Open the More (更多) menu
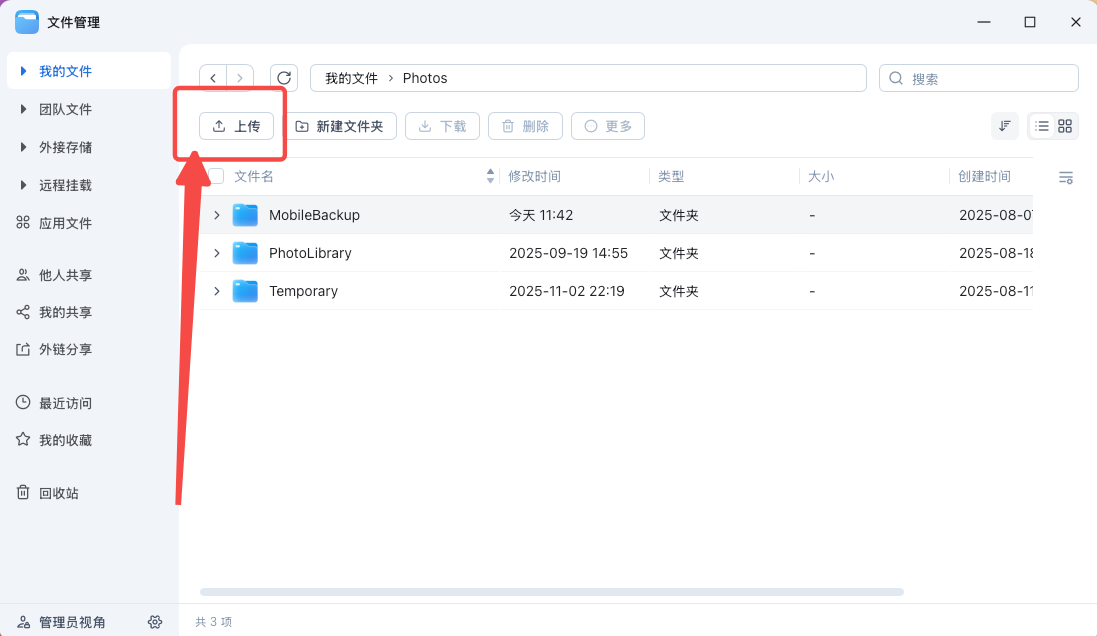Viewport: 1097px width, 636px height. pyautogui.click(x=607, y=126)
